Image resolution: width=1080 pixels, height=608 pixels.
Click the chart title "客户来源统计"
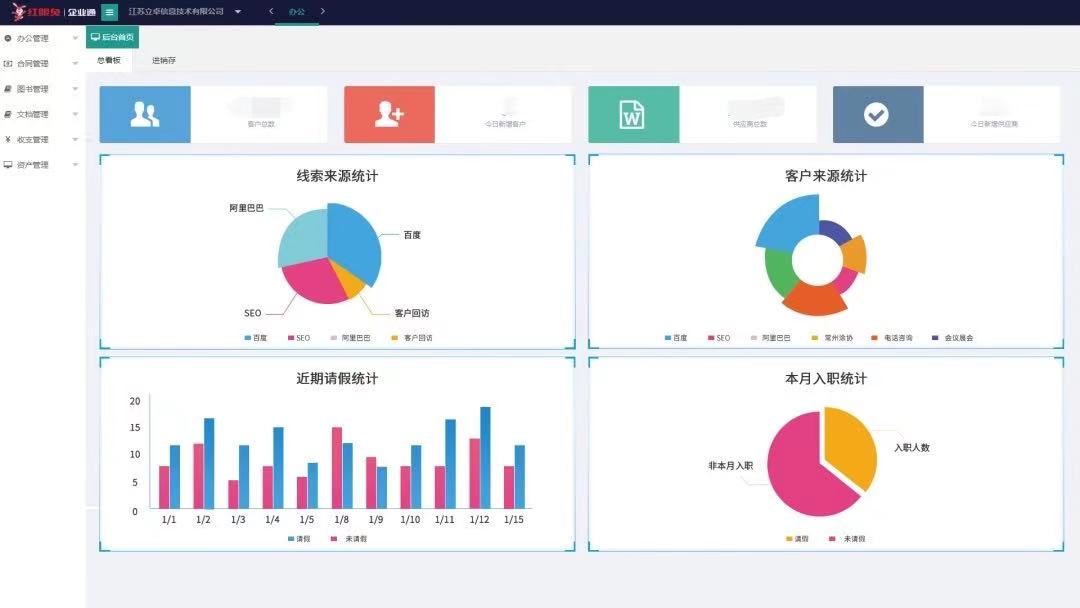click(x=826, y=176)
